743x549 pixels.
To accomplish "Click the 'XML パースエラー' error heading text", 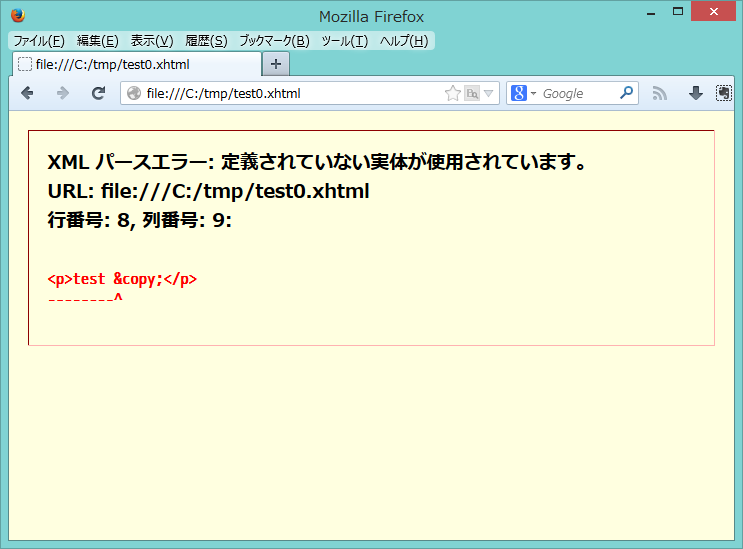I will coord(317,162).
